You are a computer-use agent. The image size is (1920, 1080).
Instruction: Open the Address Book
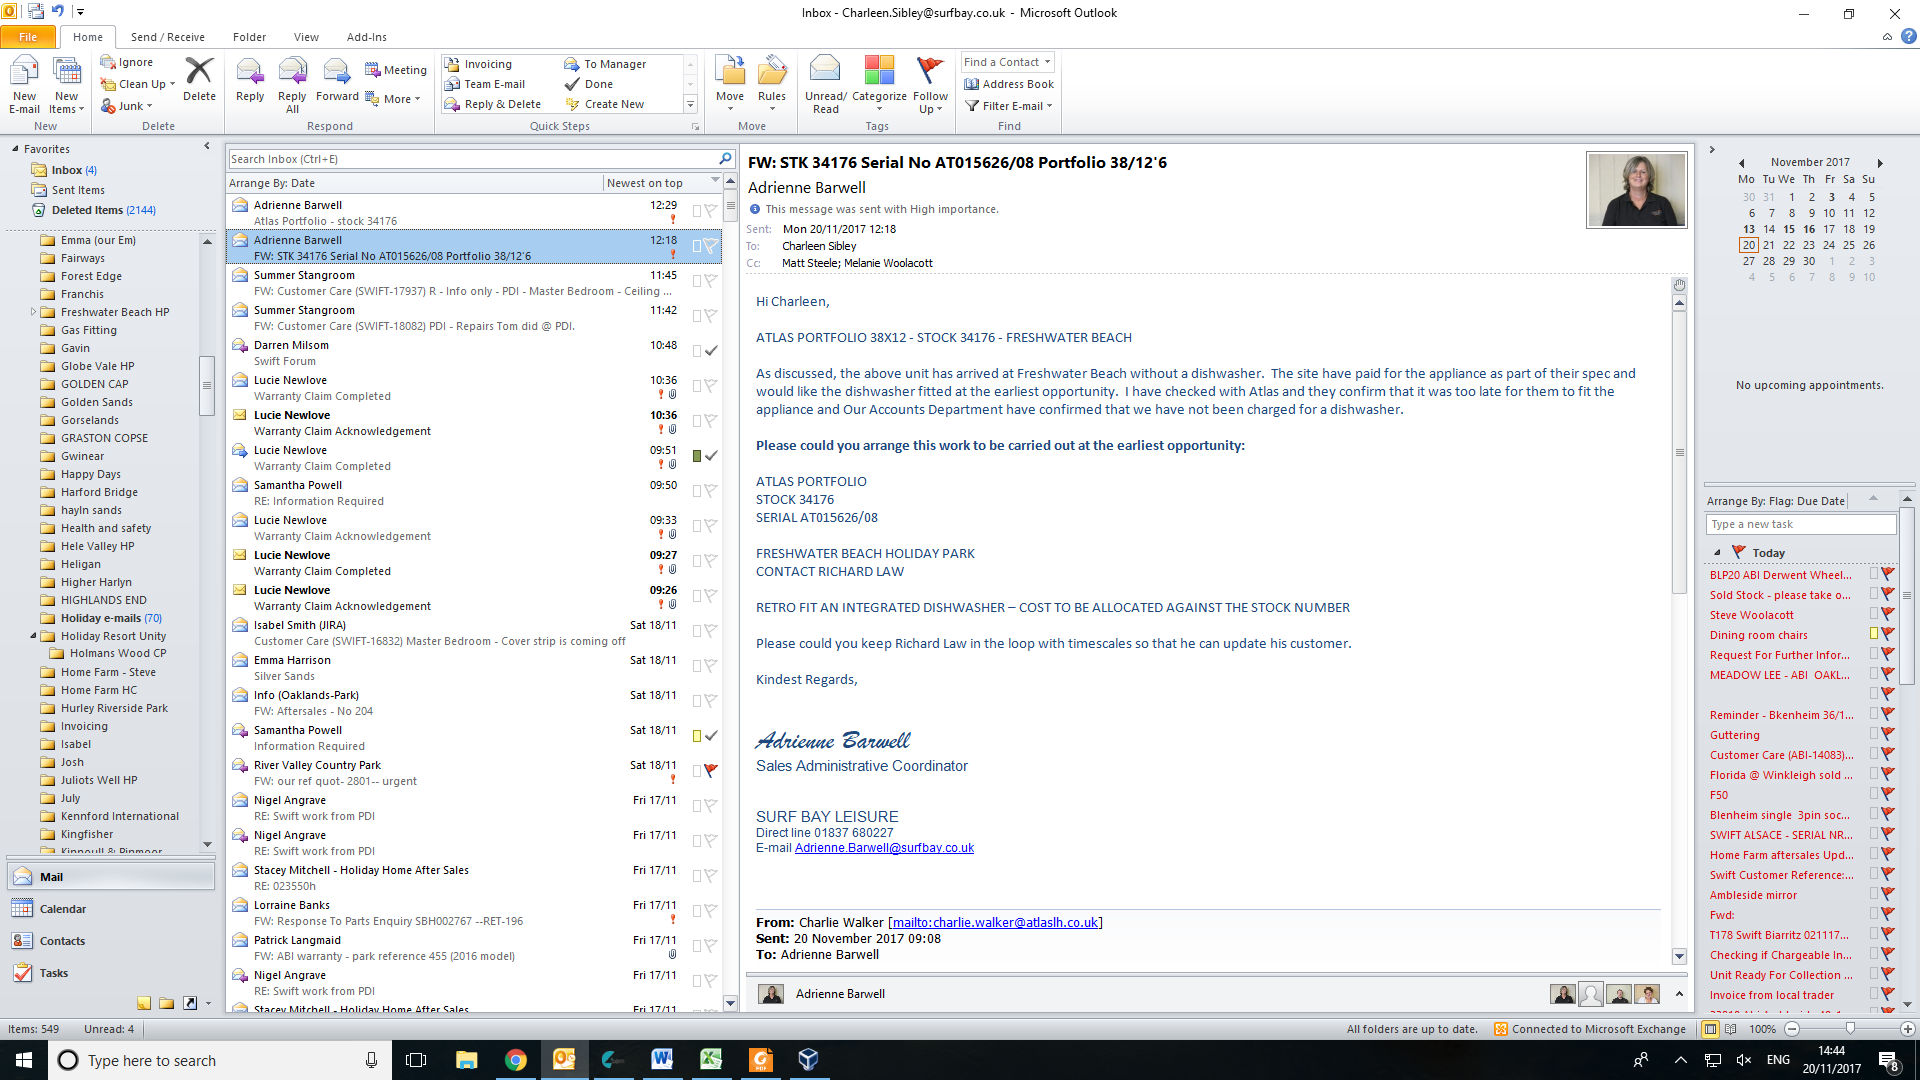pos(1009,84)
